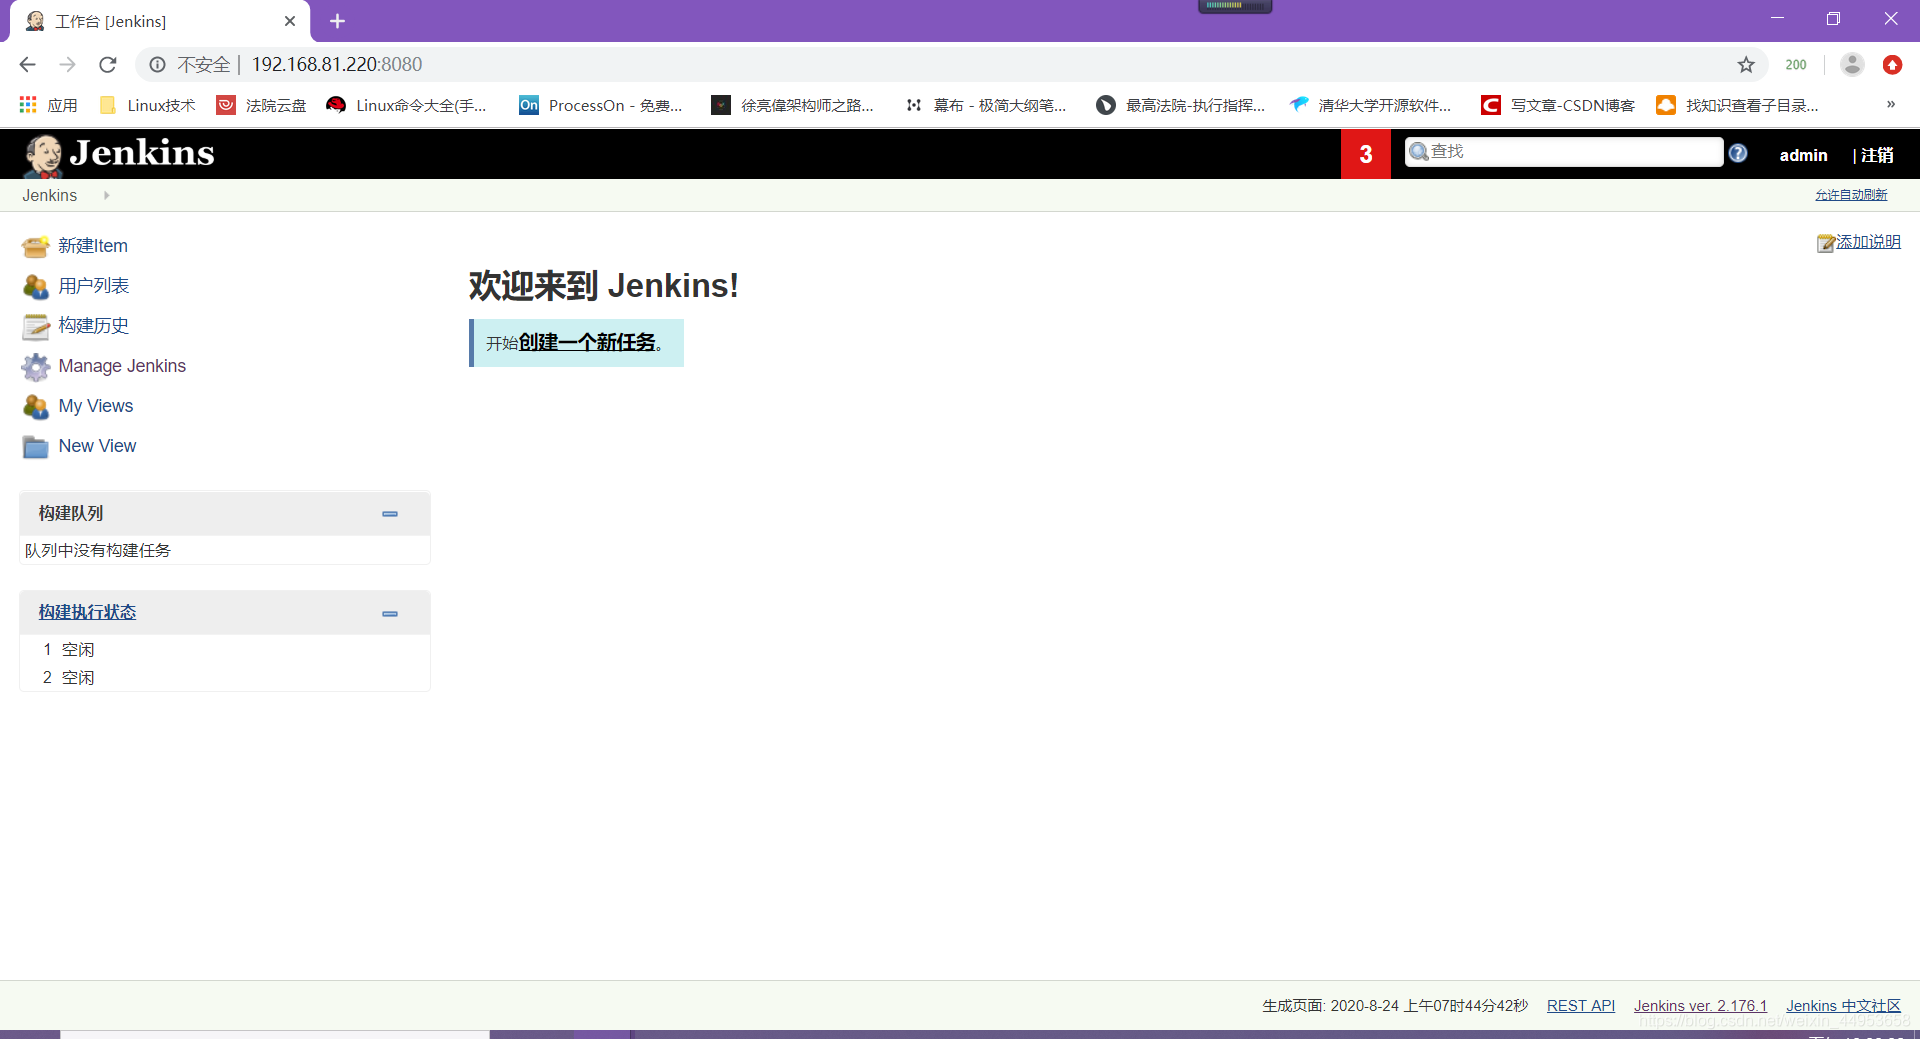Open 创建一个新任务 link
The image size is (1920, 1039).
[x=587, y=342]
